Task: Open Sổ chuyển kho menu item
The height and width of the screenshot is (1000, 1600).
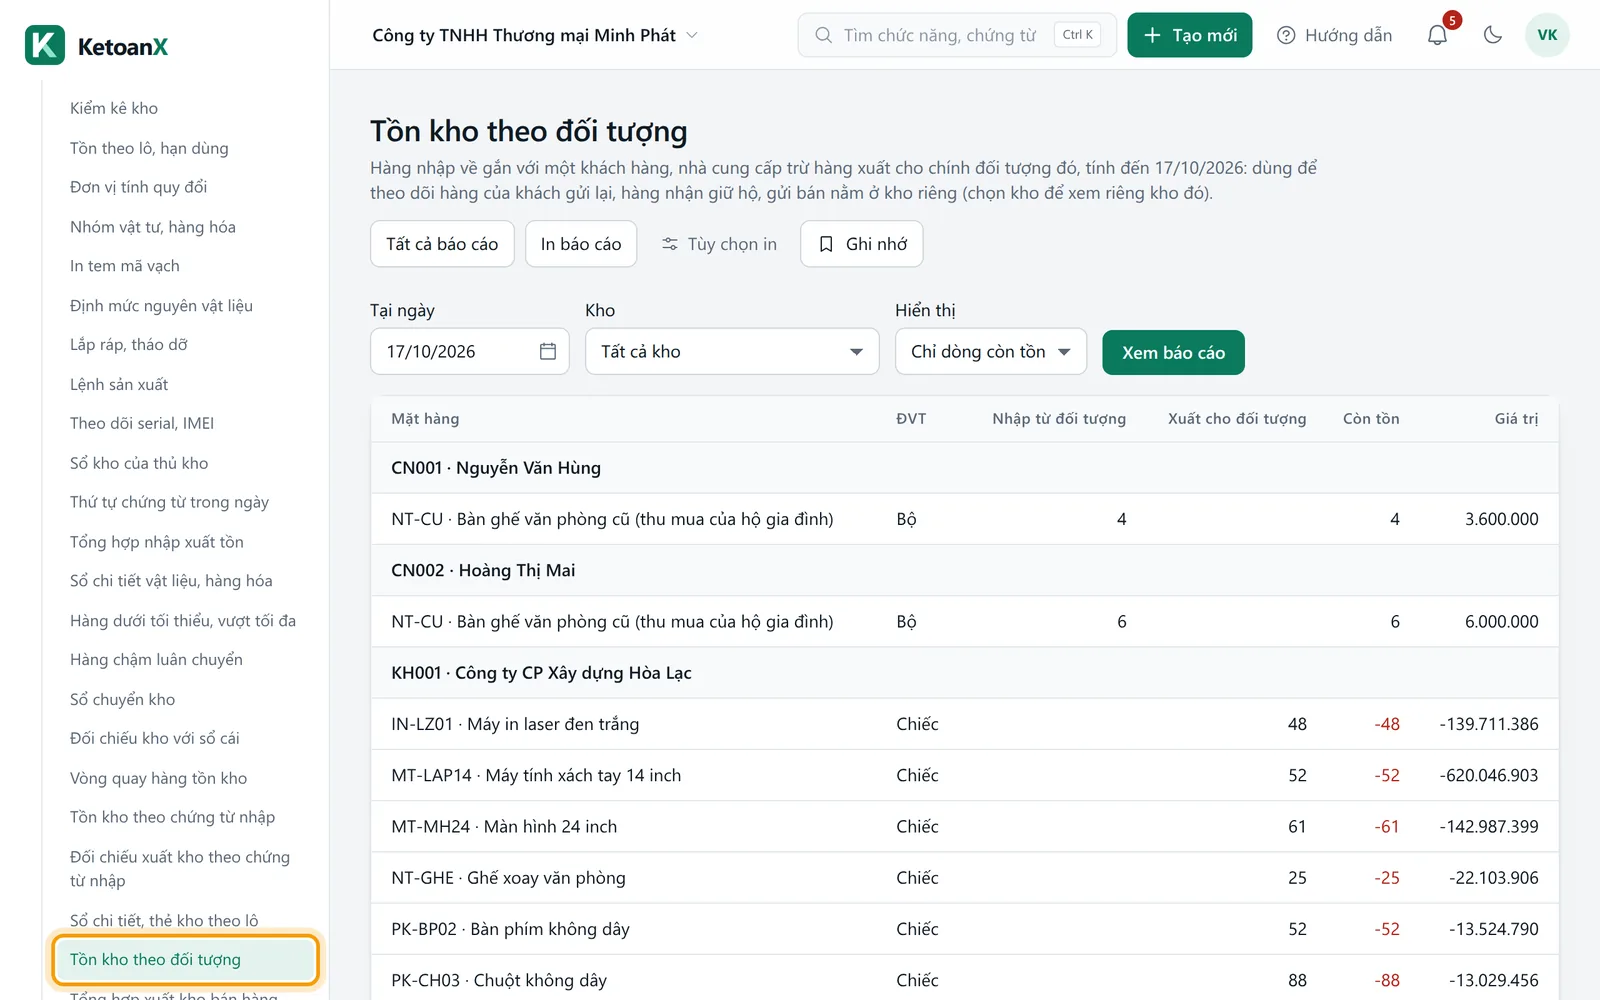Action: pos(122,699)
